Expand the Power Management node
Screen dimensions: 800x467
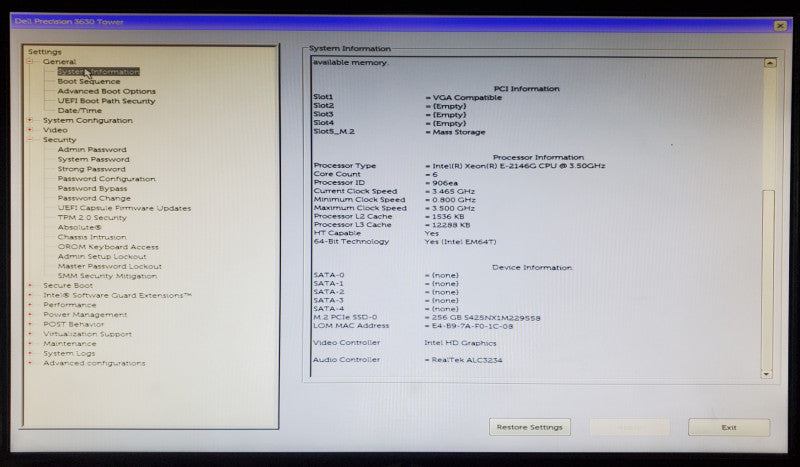pyautogui.click(x=30, y=315)
